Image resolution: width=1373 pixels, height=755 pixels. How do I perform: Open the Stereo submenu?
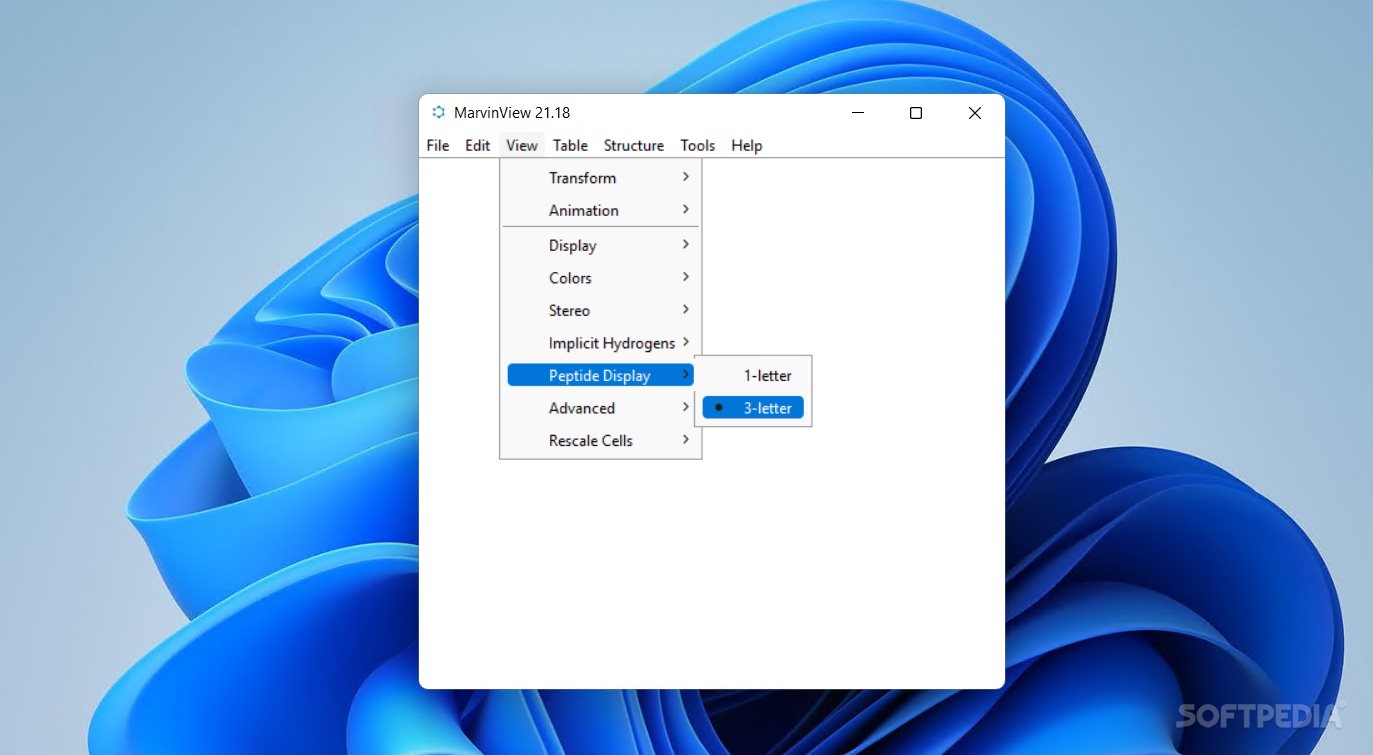pyautogui.click(x=601, y=310)
